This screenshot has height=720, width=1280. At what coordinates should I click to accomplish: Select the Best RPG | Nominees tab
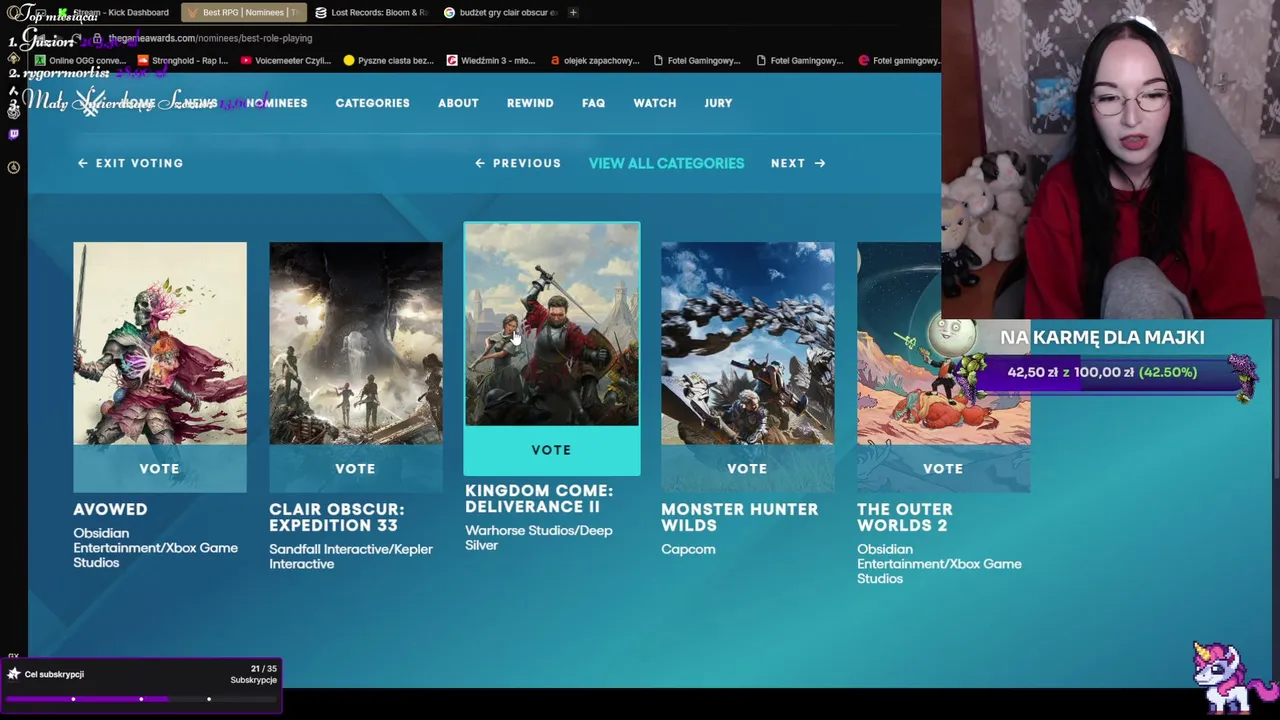[245, 12]
